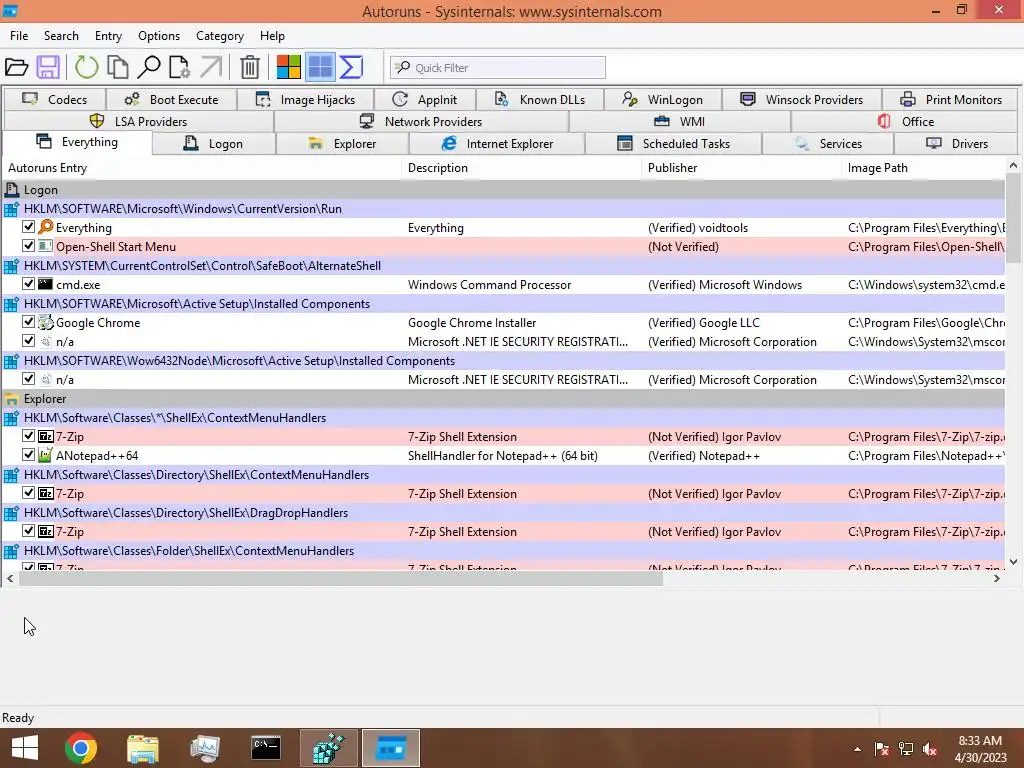The image size is (1024, 768).
Task: Click the Copy toolbar icon
Action: pyautogui.click(x=118, y=67)
